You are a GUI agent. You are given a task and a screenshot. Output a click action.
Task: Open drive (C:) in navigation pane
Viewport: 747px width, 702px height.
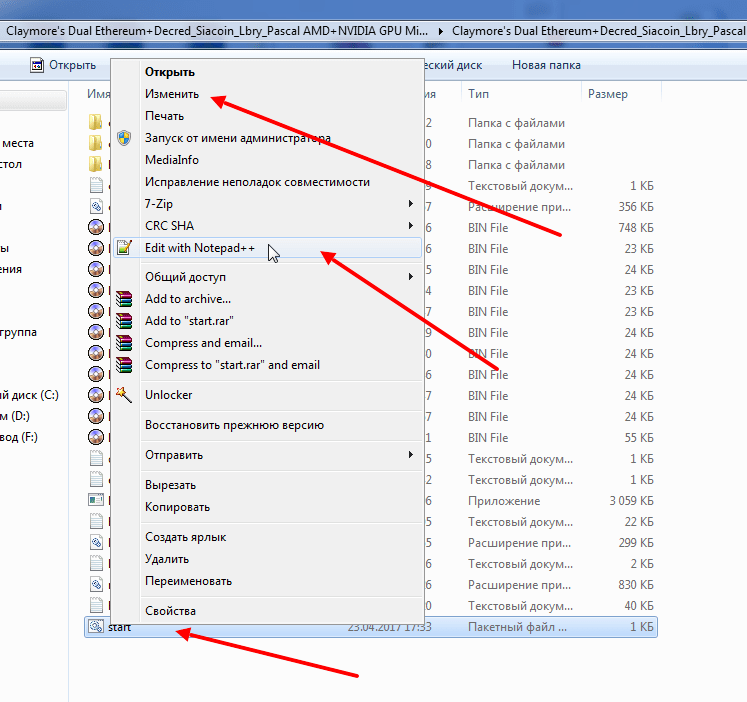(29, 395)
